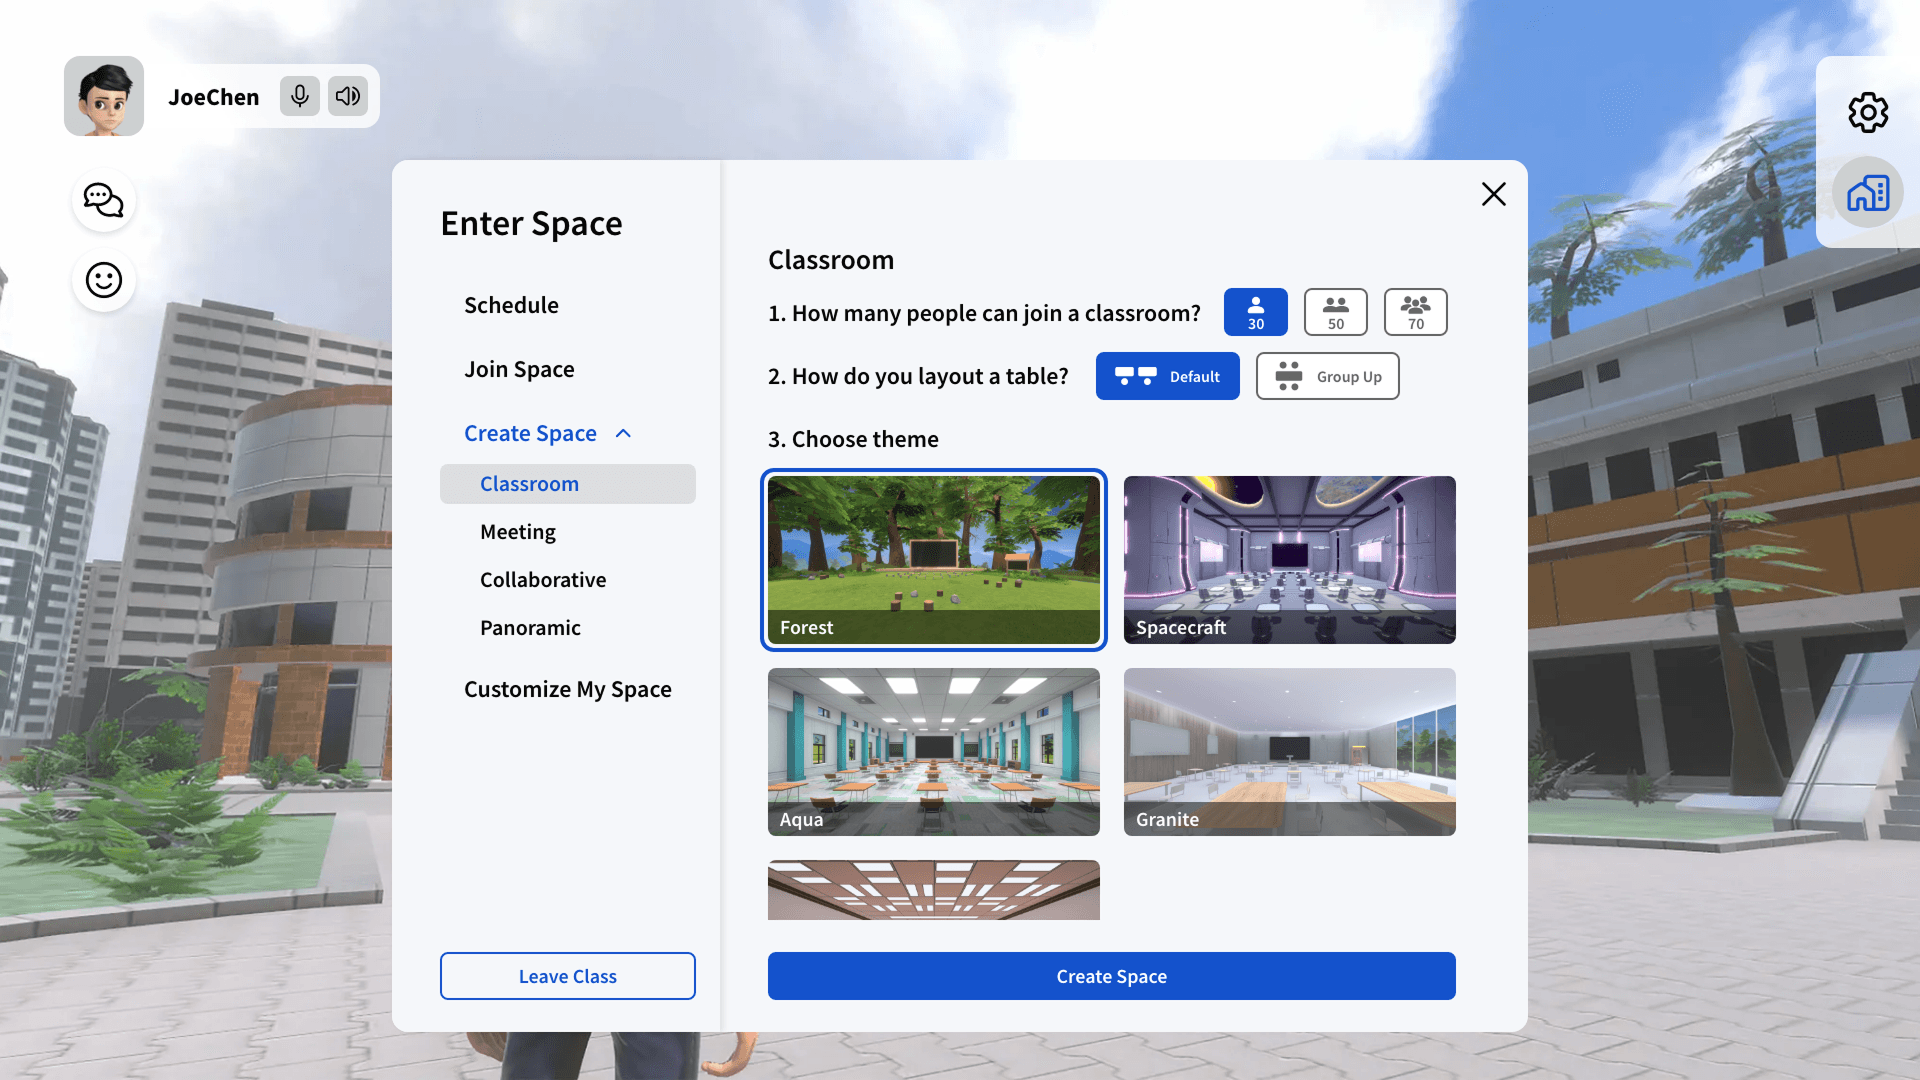Select the Default table layout
The width and height of the screenshot is (1920, 1080).
tap(1167, 376)
